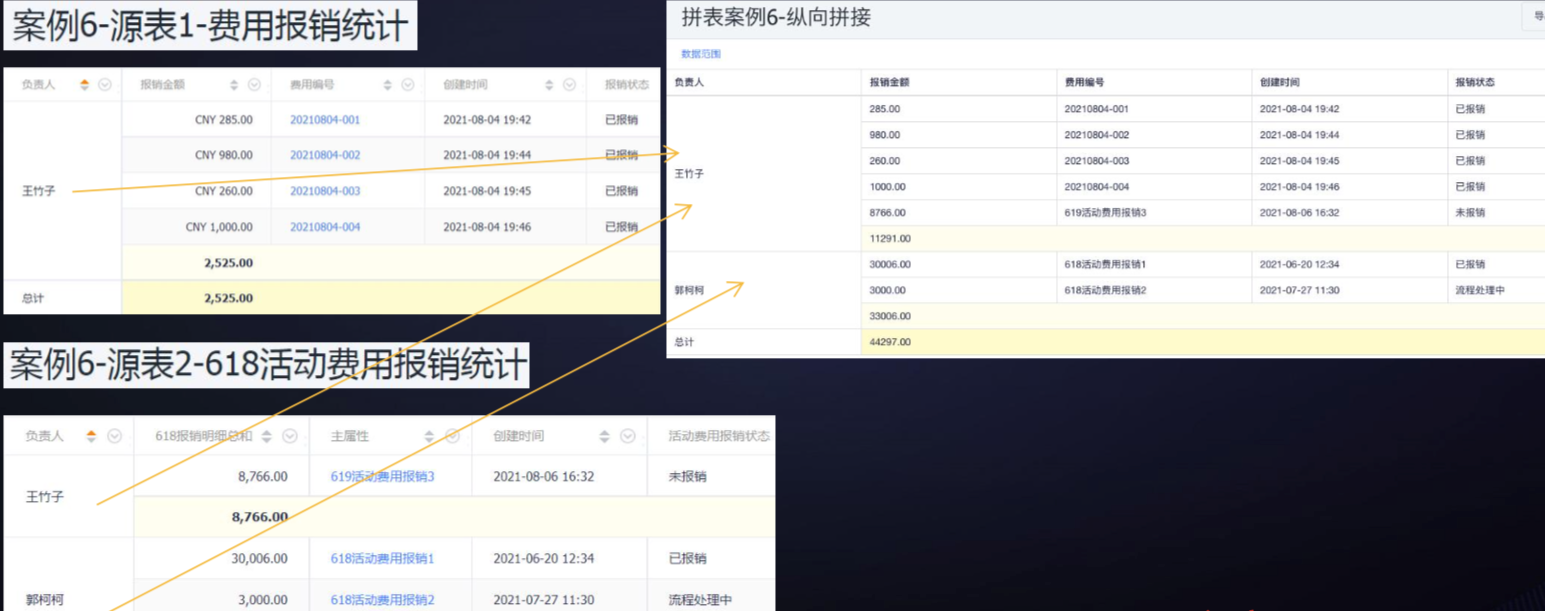This screenshot has width=1545, height=611.
Task: Sort by 费用编号 in 费用报销统计 table
Action: [387, 85]
